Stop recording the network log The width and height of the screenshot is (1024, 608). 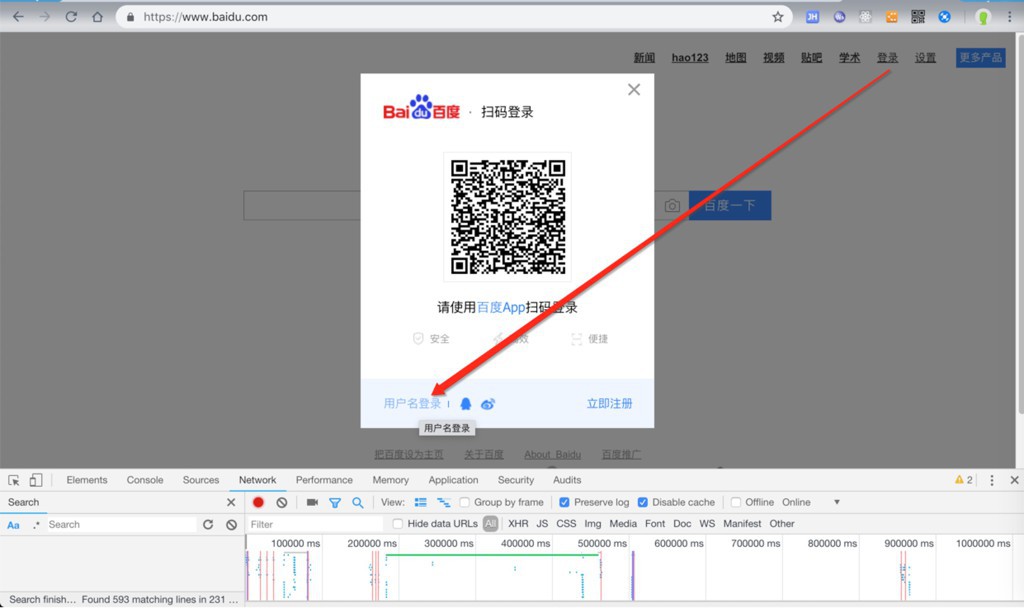click(258, 502)
